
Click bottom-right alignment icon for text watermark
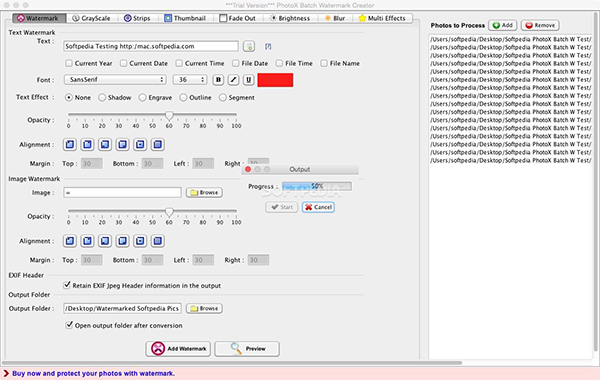122,144
